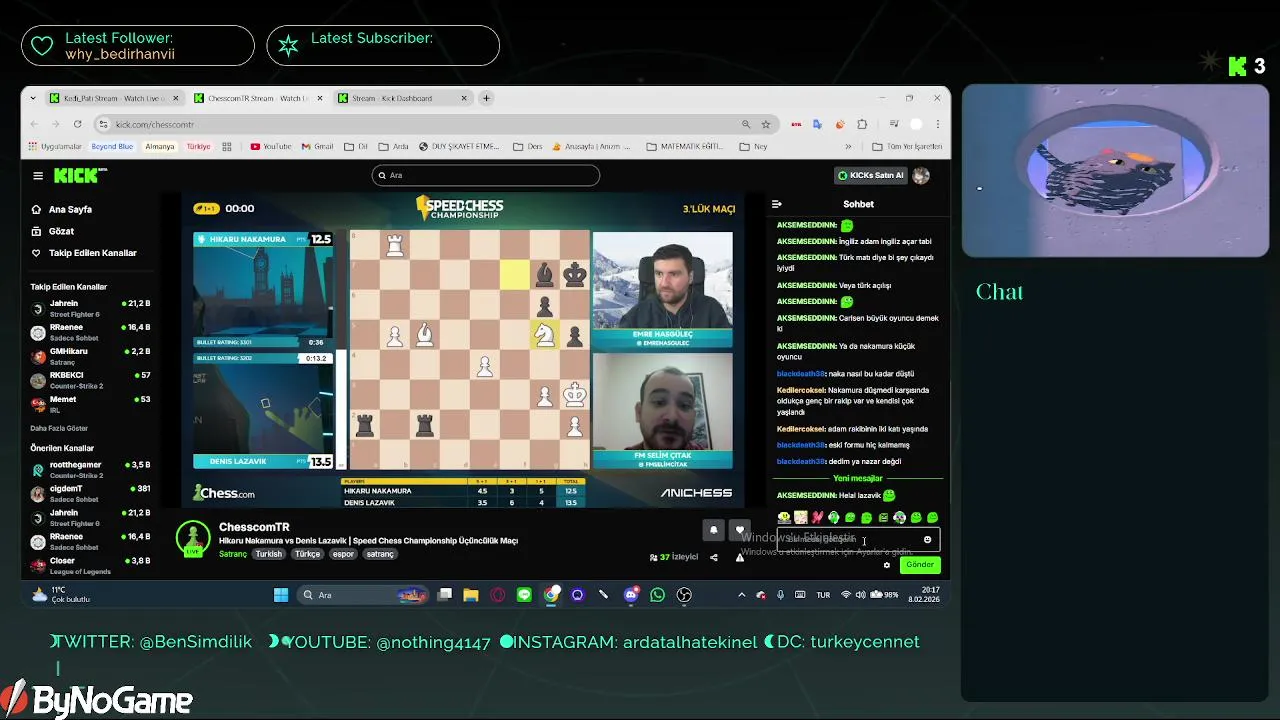Click Daha Fazla Göster

pyautogui.click(x=57, y=428)
